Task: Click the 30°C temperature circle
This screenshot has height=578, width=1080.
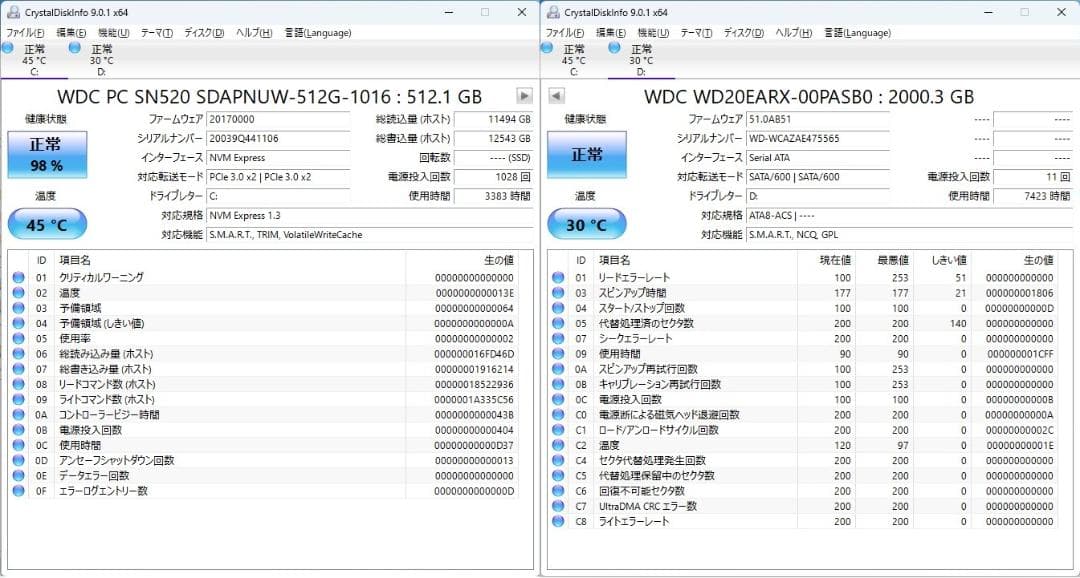Action: point(585,224)
